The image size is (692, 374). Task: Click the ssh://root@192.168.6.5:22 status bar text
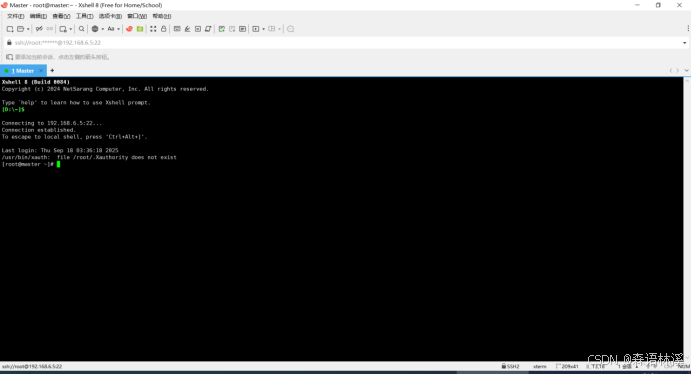32,366
